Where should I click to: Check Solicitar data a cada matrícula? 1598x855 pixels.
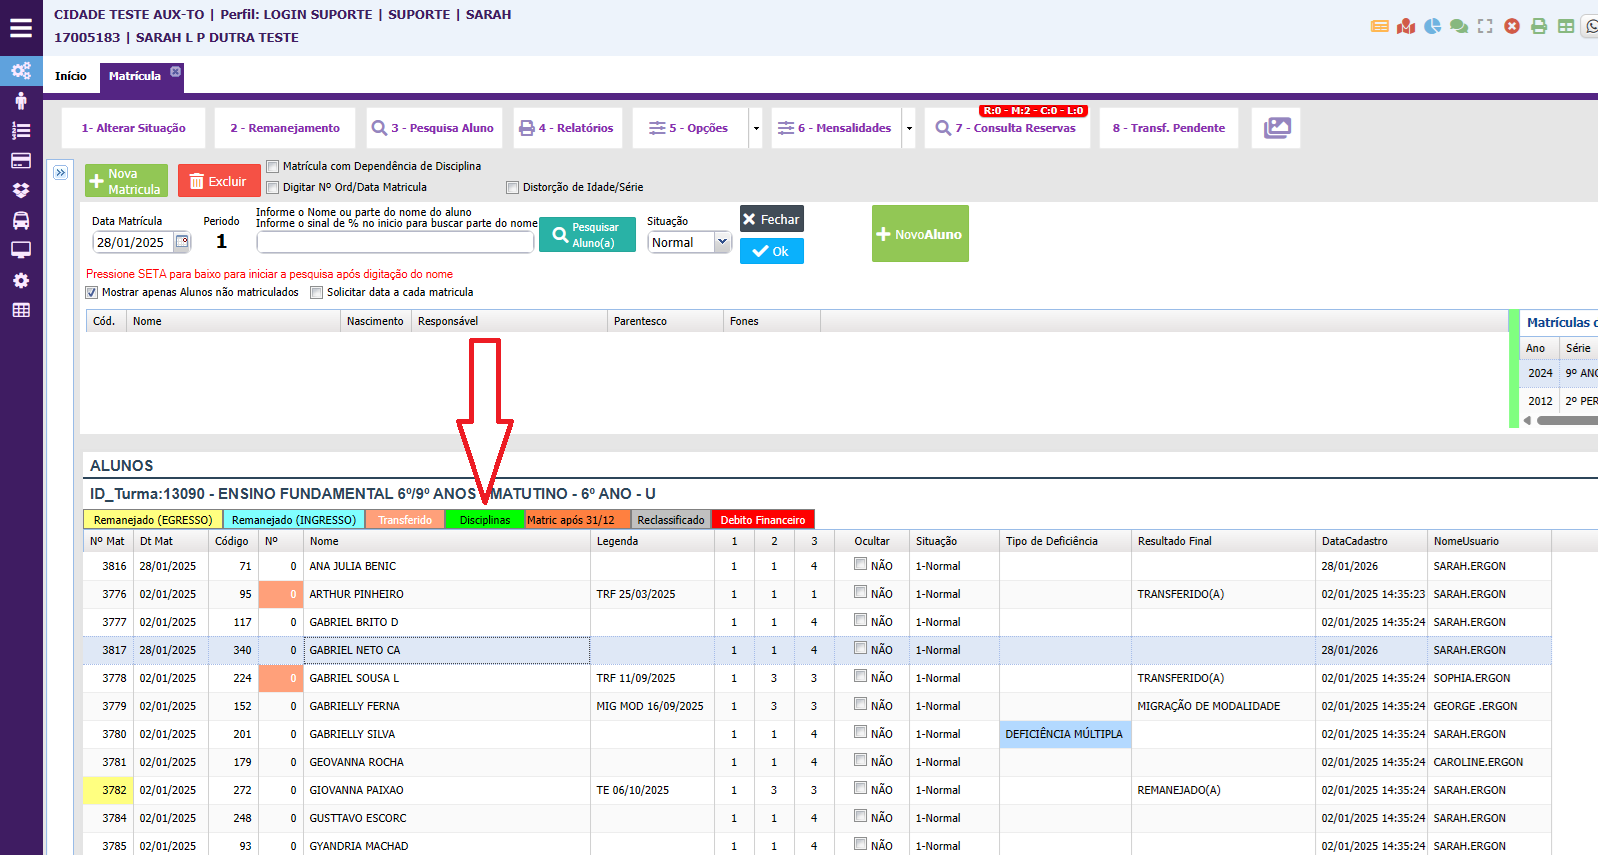317,293
